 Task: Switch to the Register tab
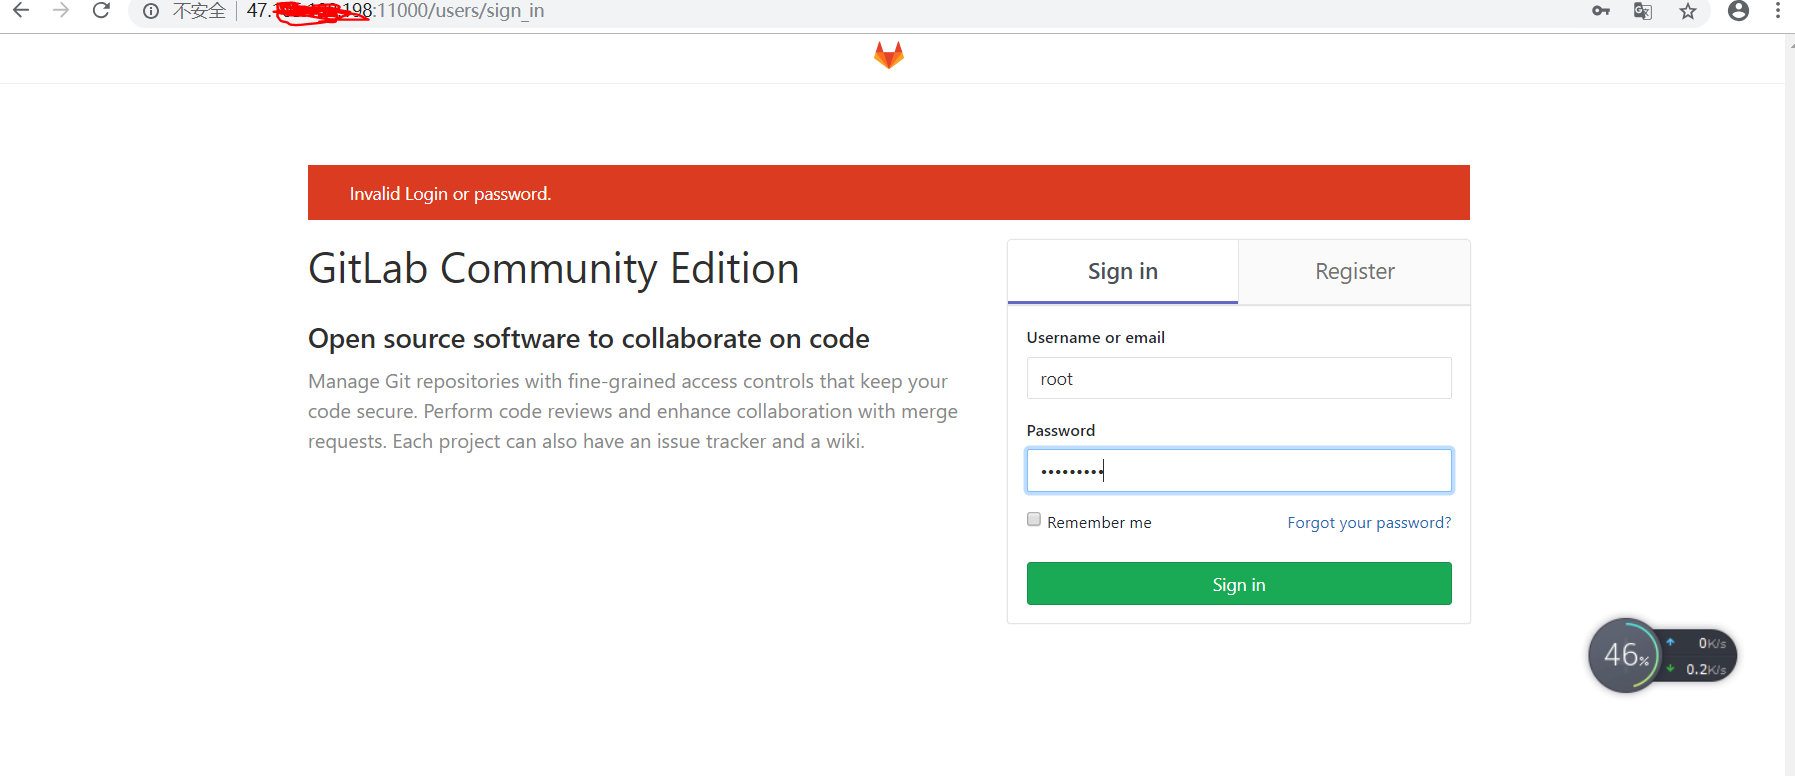[x=1355, y=271]
